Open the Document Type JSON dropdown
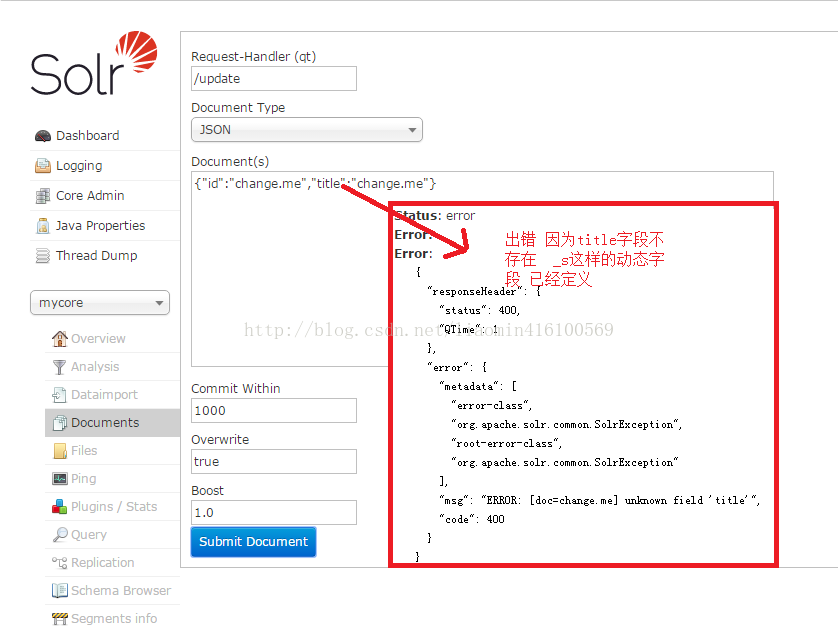 pyautogui.click(x=307, y=130)
